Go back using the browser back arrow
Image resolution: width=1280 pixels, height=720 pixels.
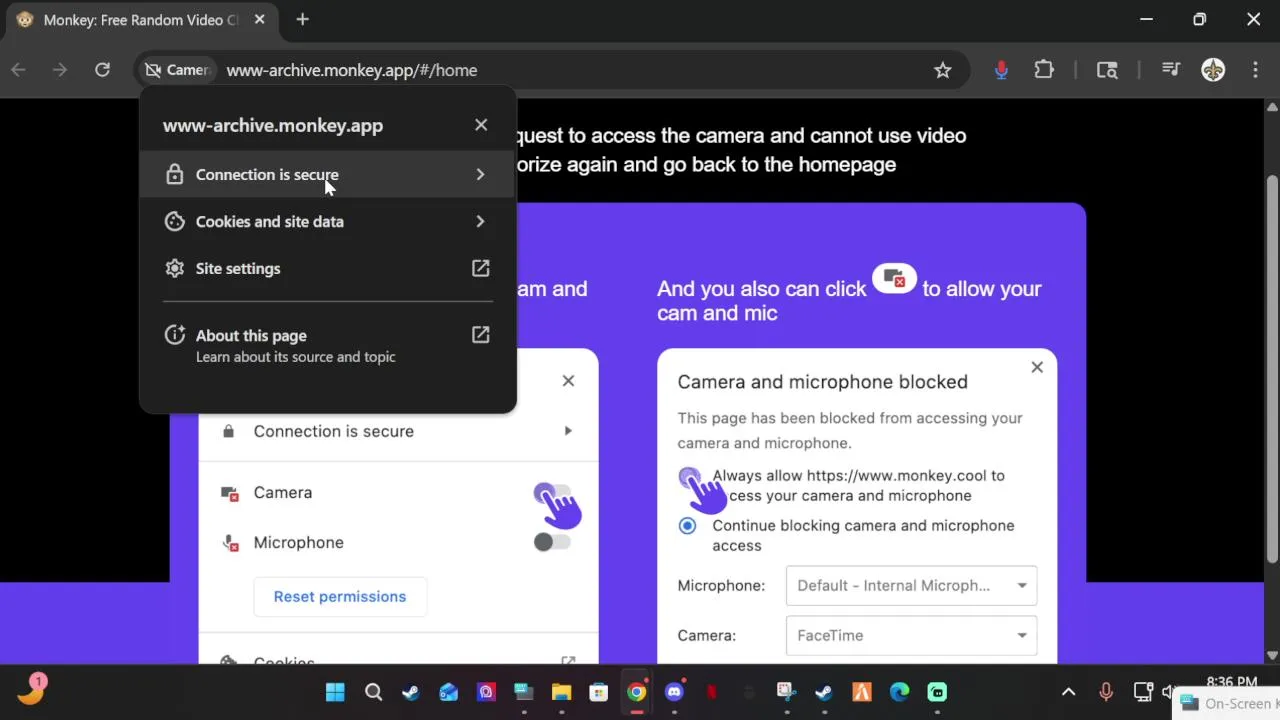18,70
